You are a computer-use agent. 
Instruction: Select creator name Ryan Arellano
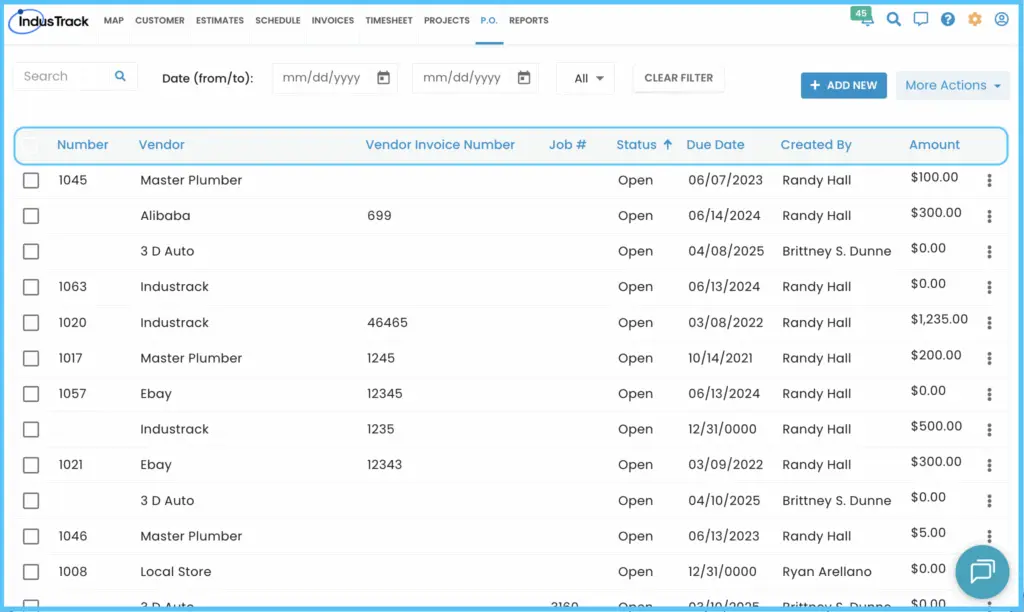(827, 572)
